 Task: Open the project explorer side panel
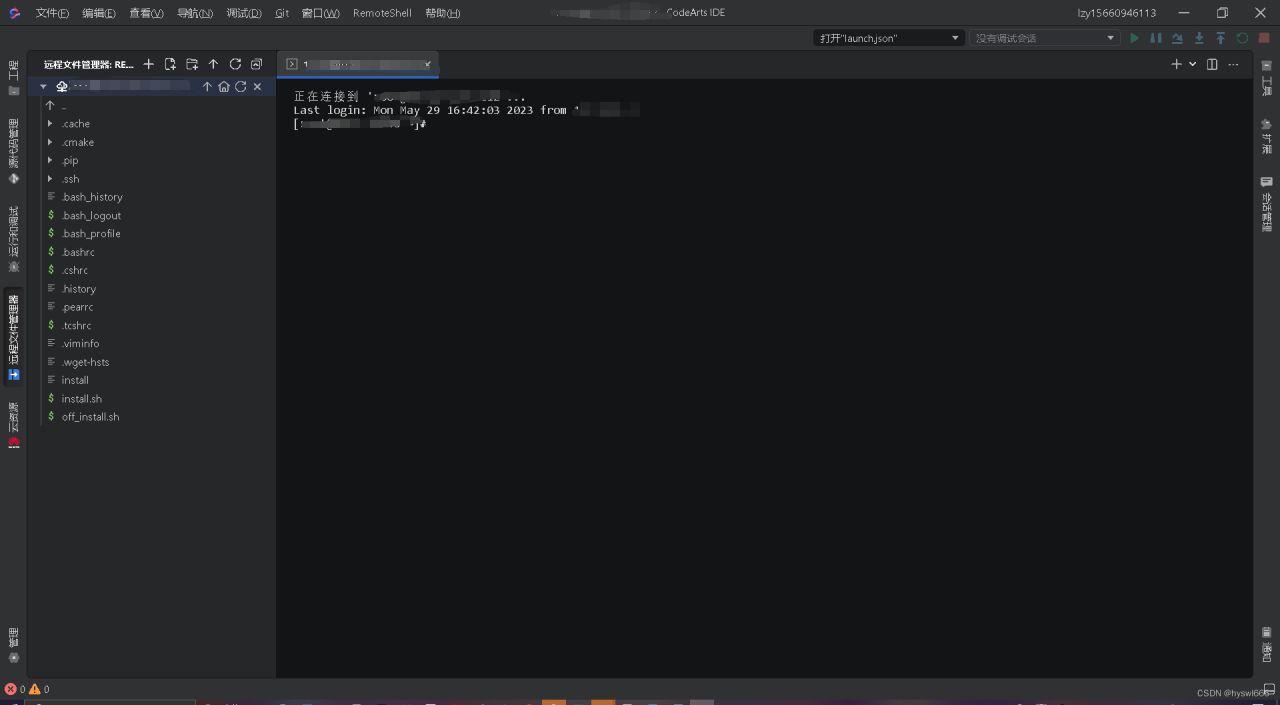pyautogui.click(x=13, y=77)
